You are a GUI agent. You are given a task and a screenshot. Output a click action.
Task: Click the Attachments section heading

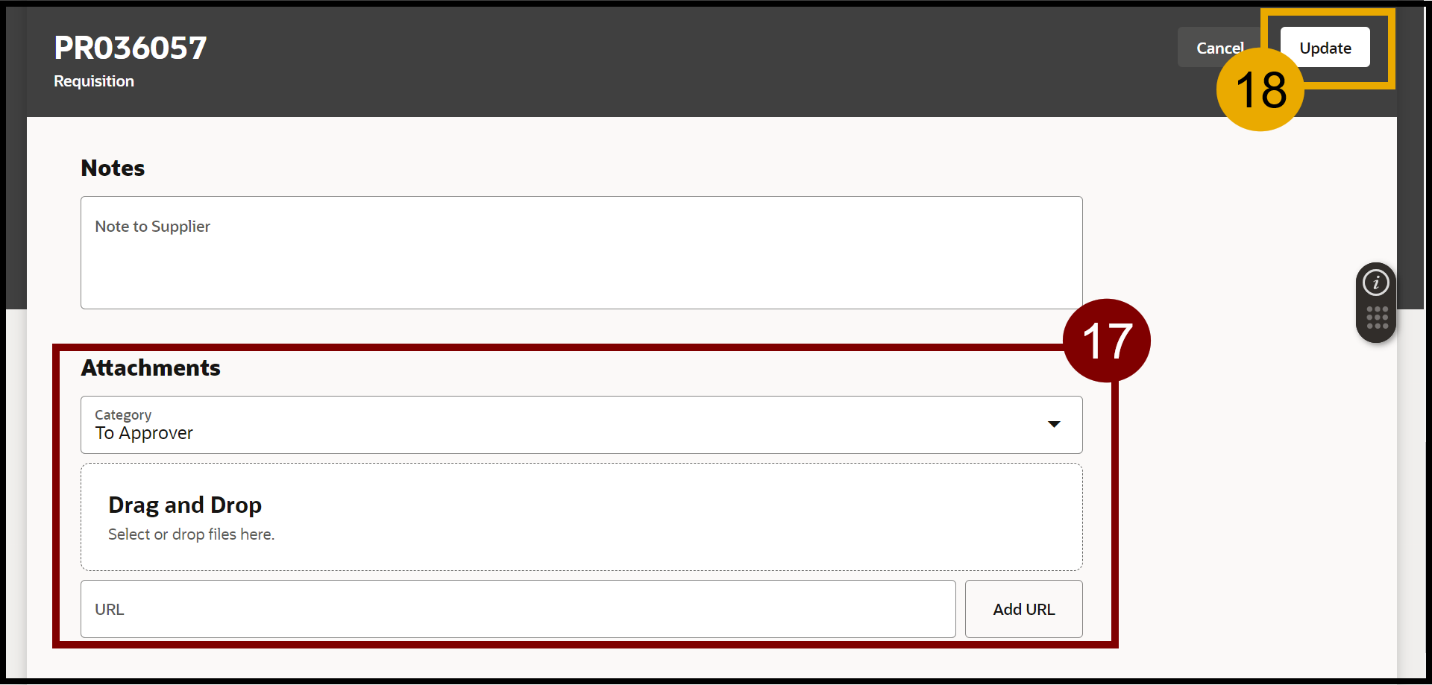click(x=150, y=368)
